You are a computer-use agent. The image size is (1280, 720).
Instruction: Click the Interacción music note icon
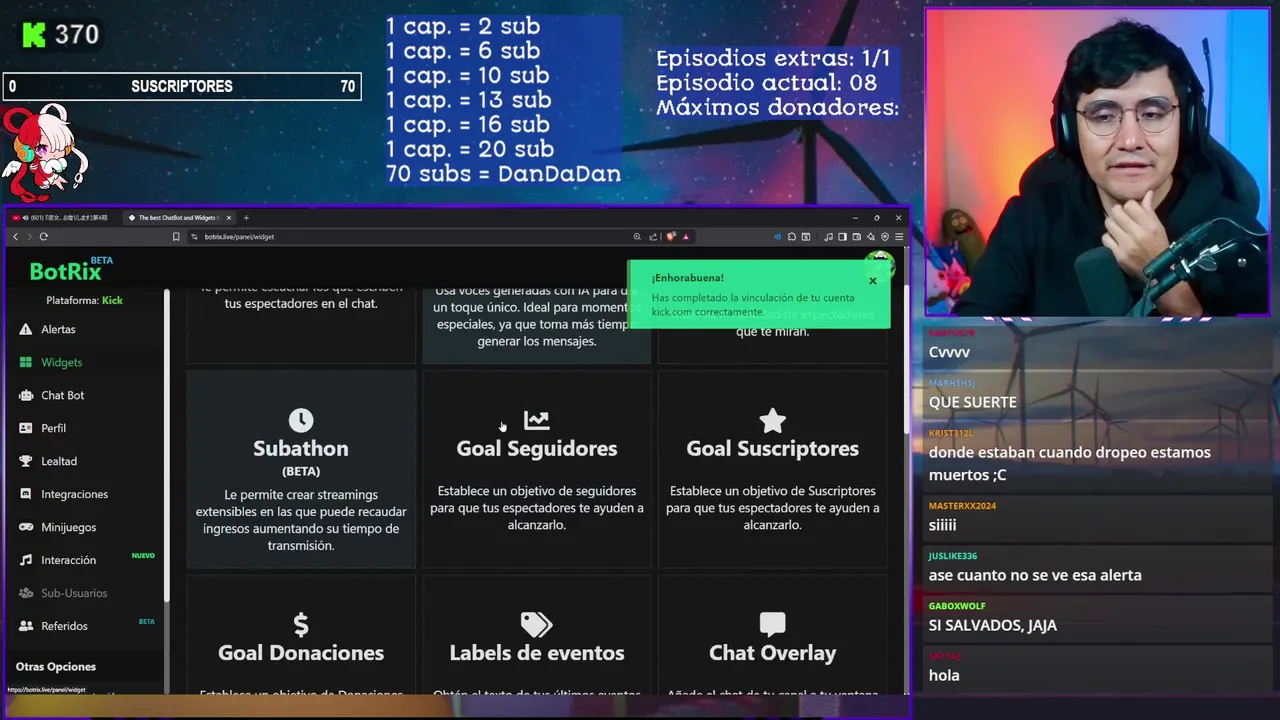pyautogui.click(x=26, y=560)
